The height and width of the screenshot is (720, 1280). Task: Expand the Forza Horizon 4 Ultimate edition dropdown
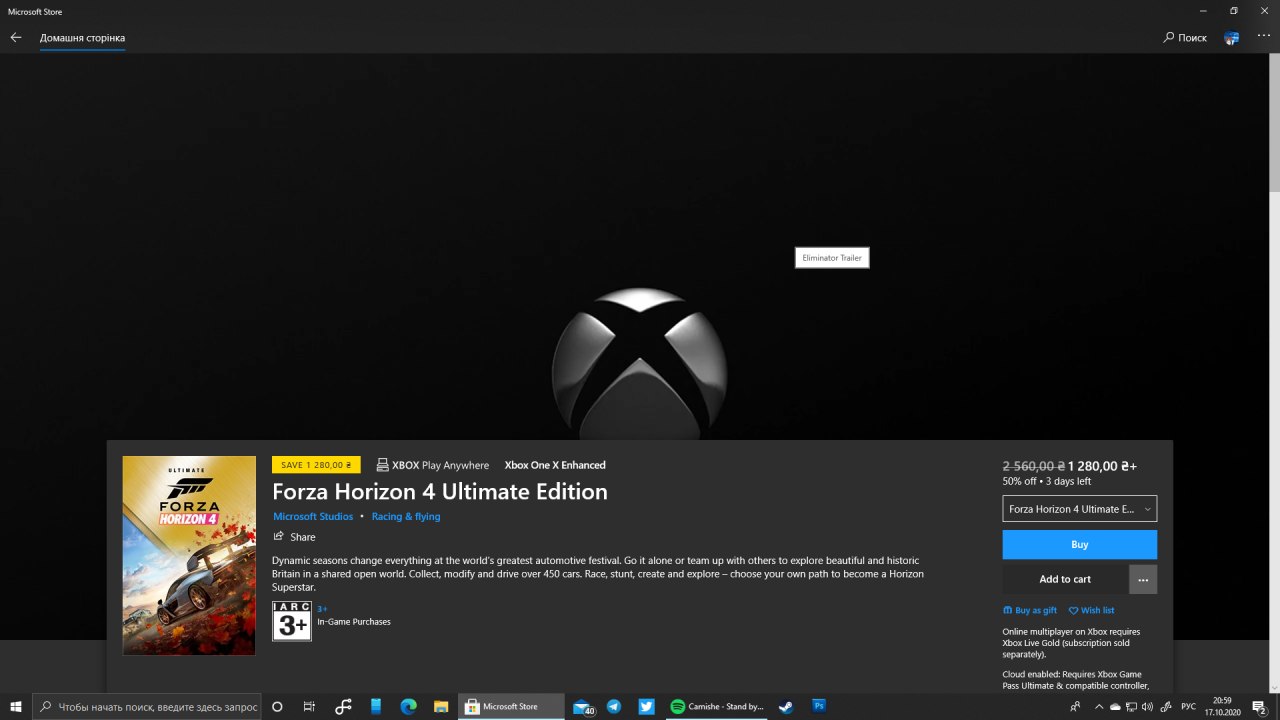(x=1080, y=509)
